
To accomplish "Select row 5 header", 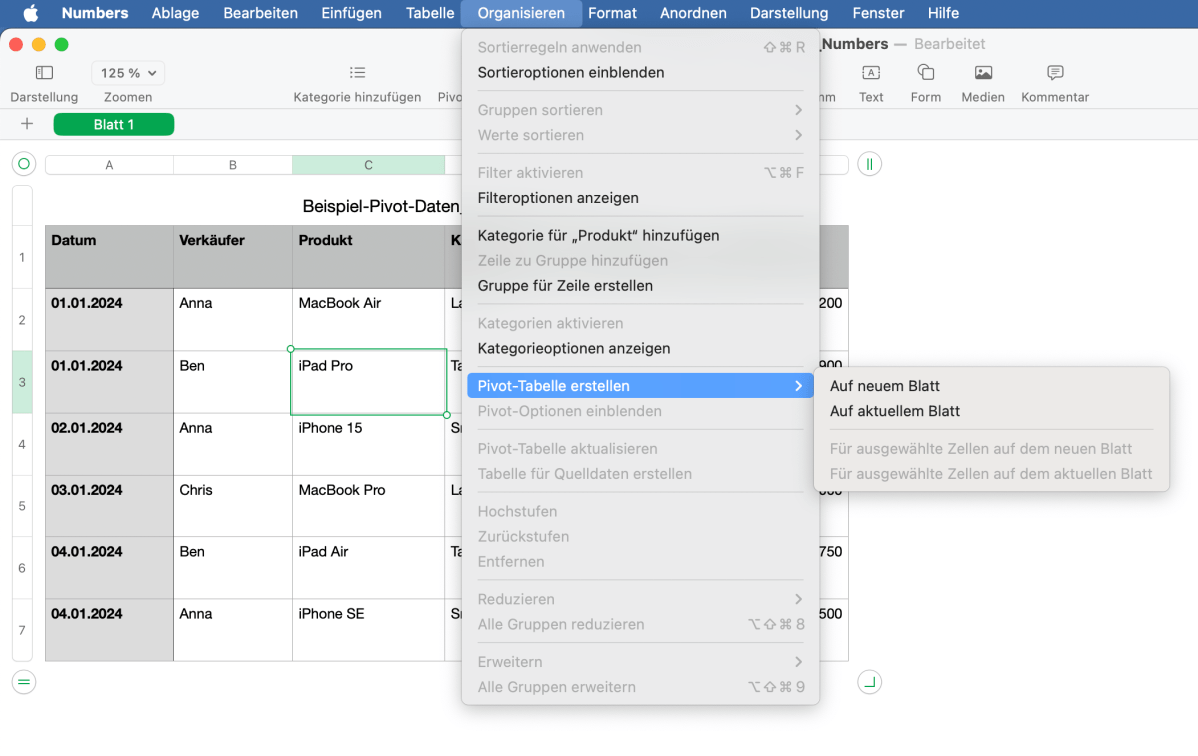I will (x=22, y=506).
